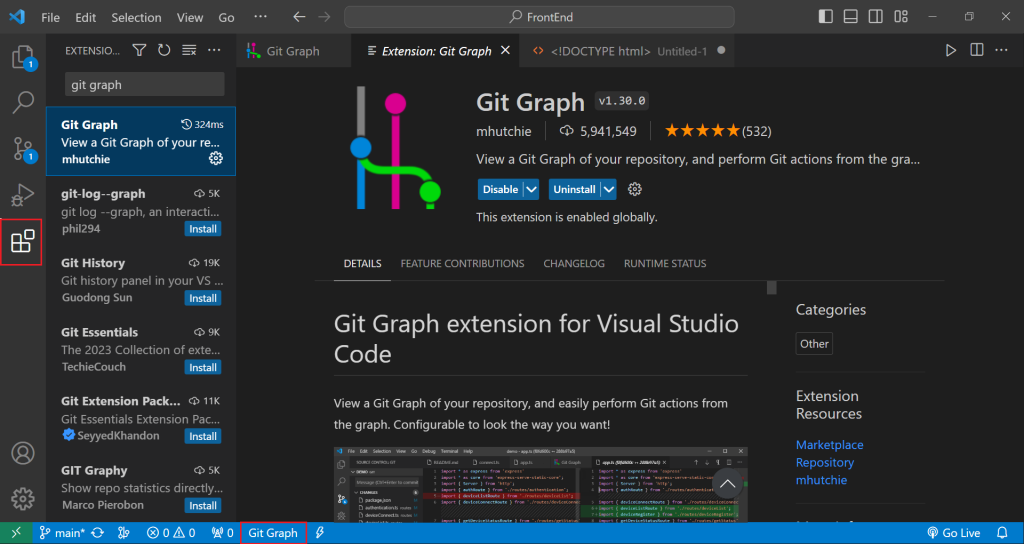
Task: Click the ports forwarded status item
Action: coord(222,533)
